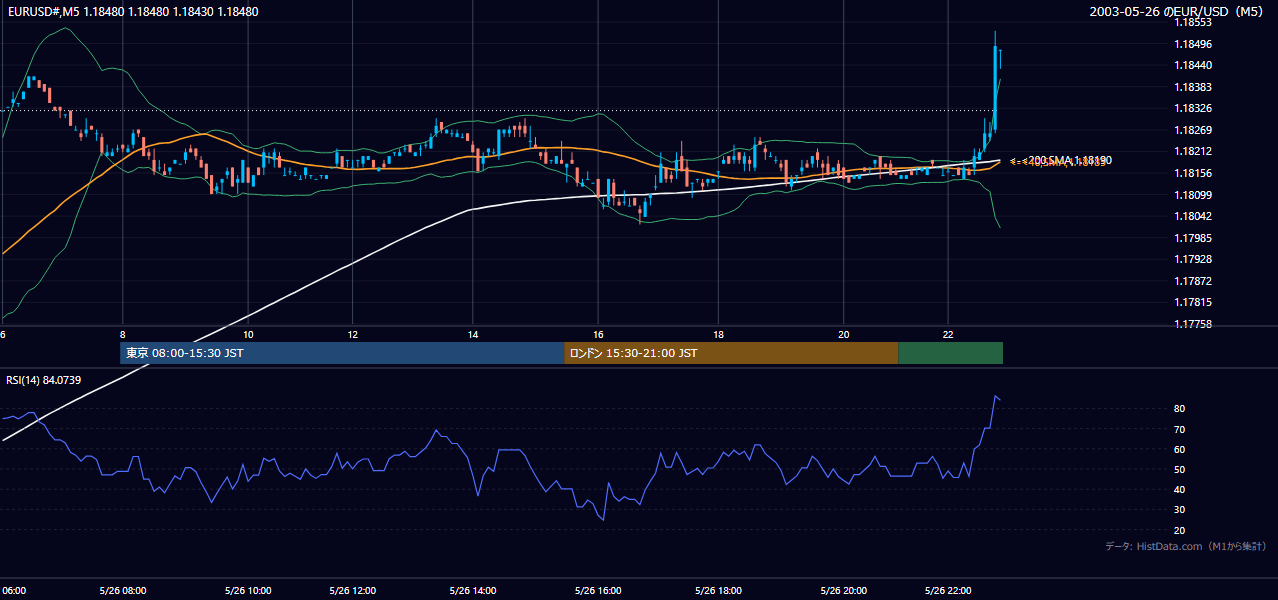Click the RSI axis level 30
Screen dimensions: 1278x600
coord(1179,510)
